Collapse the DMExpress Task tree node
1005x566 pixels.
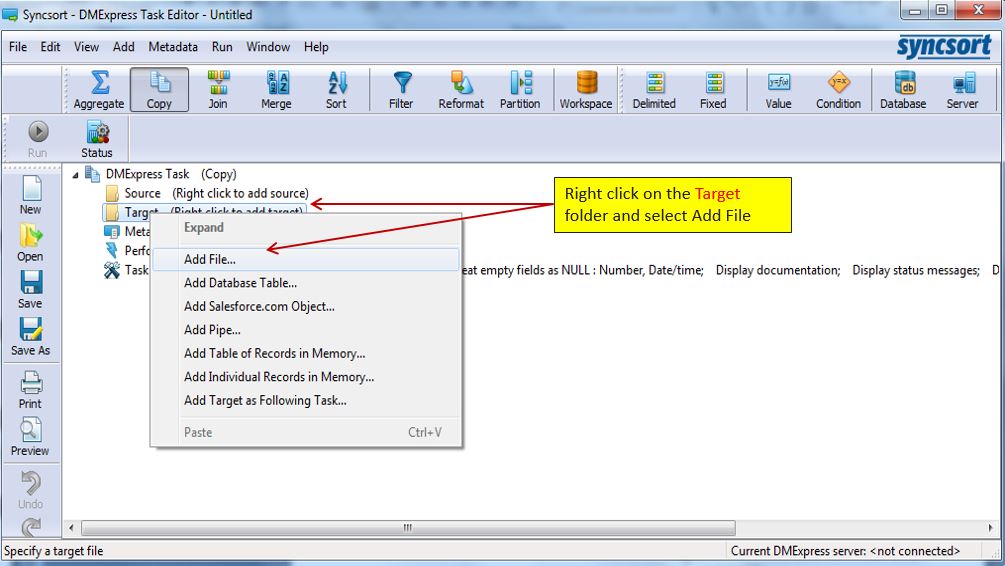pyautogui.click(x=75, y=175)
